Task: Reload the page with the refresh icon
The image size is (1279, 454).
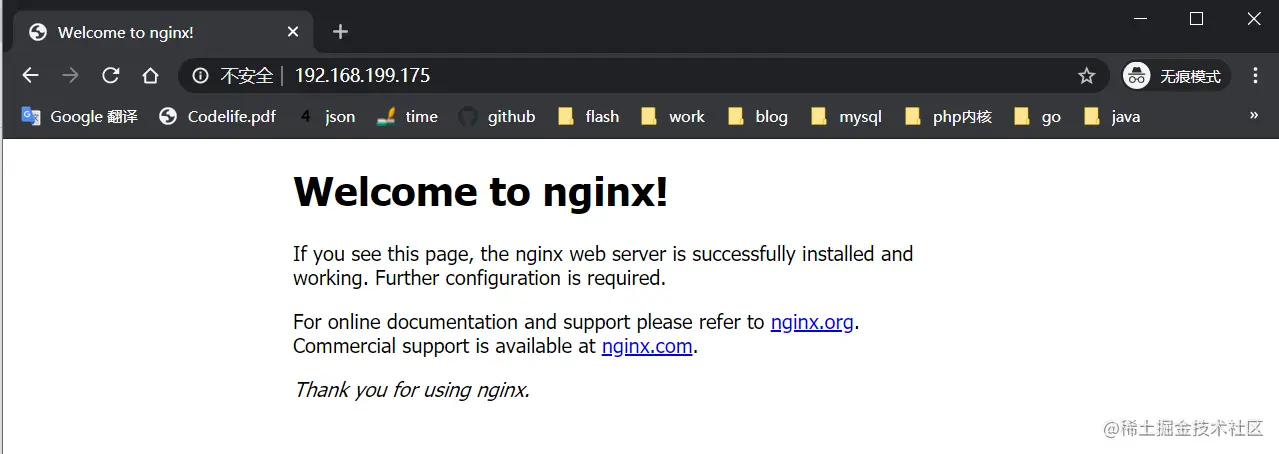Action: (111, 76)
